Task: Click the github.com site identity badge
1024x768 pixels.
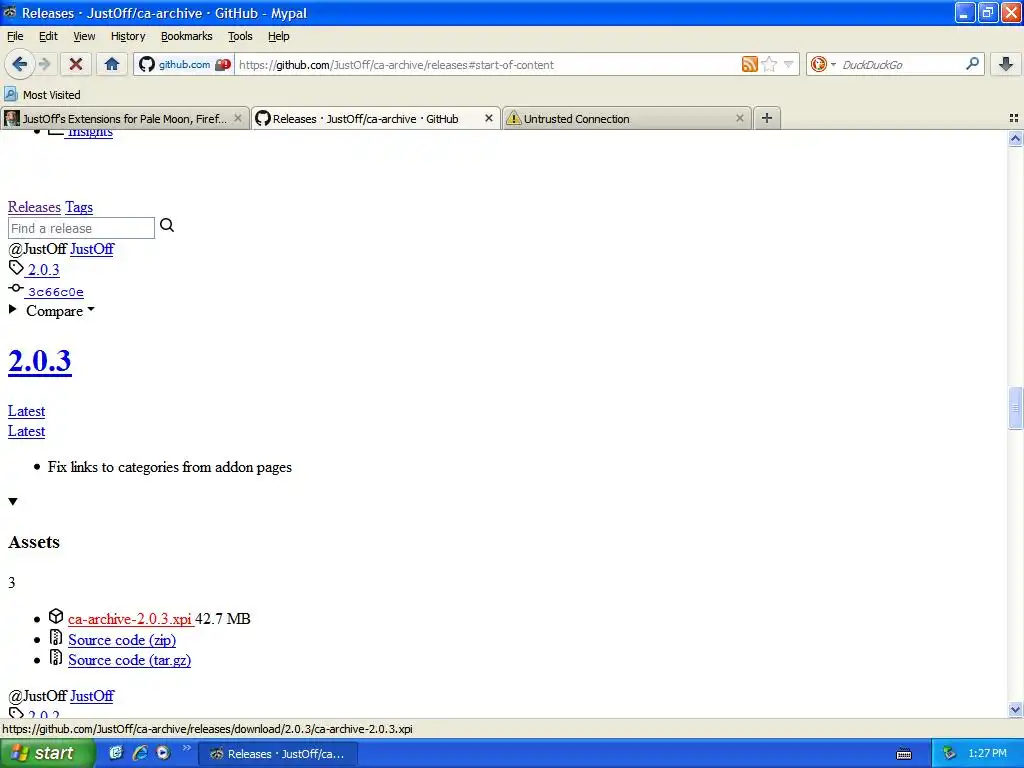Action: click(185, 64)
